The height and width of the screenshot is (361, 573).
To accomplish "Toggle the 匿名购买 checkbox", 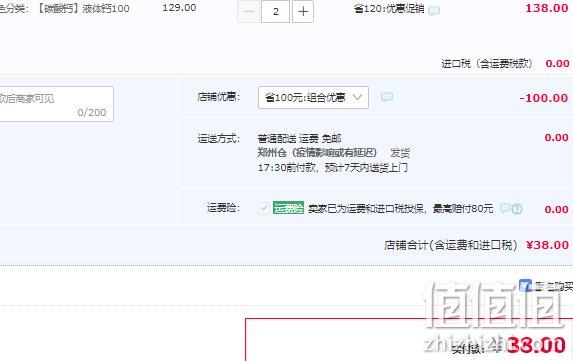I will coord(525,285).
